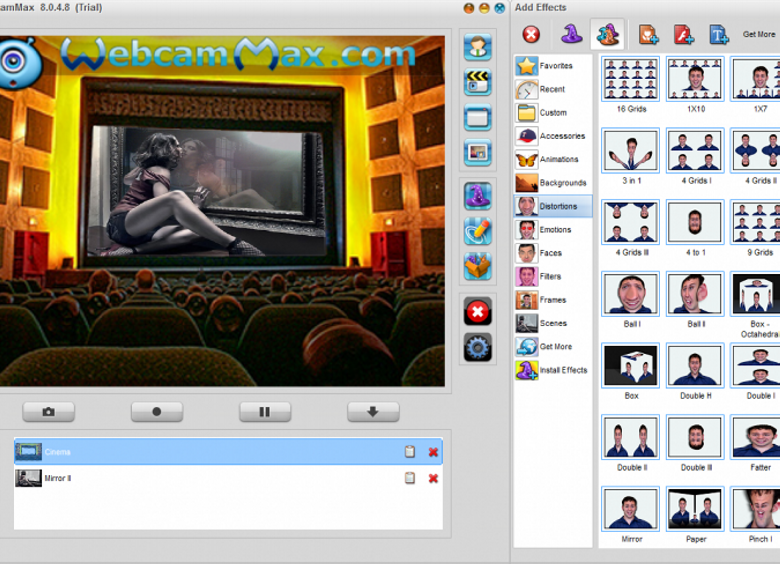Viewport: 780px width, 564px height.
Task: Apply the Box - Octahedral effect
Action: (x=756, y=293)
